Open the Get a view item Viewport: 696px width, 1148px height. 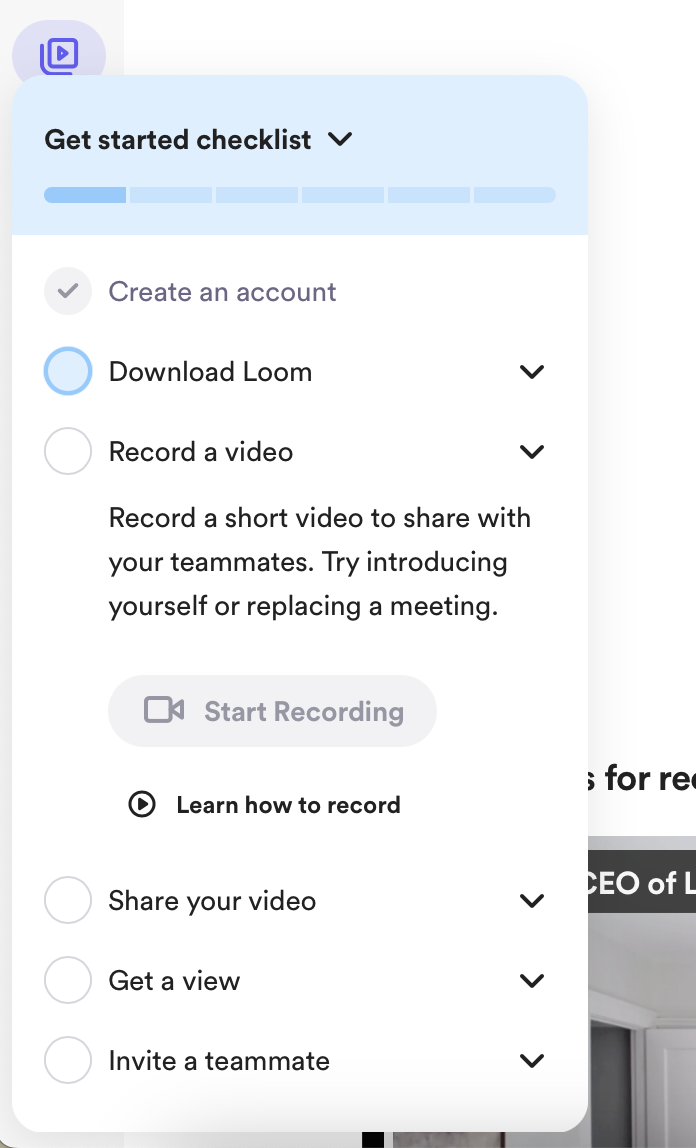click(x=174, y=980)
